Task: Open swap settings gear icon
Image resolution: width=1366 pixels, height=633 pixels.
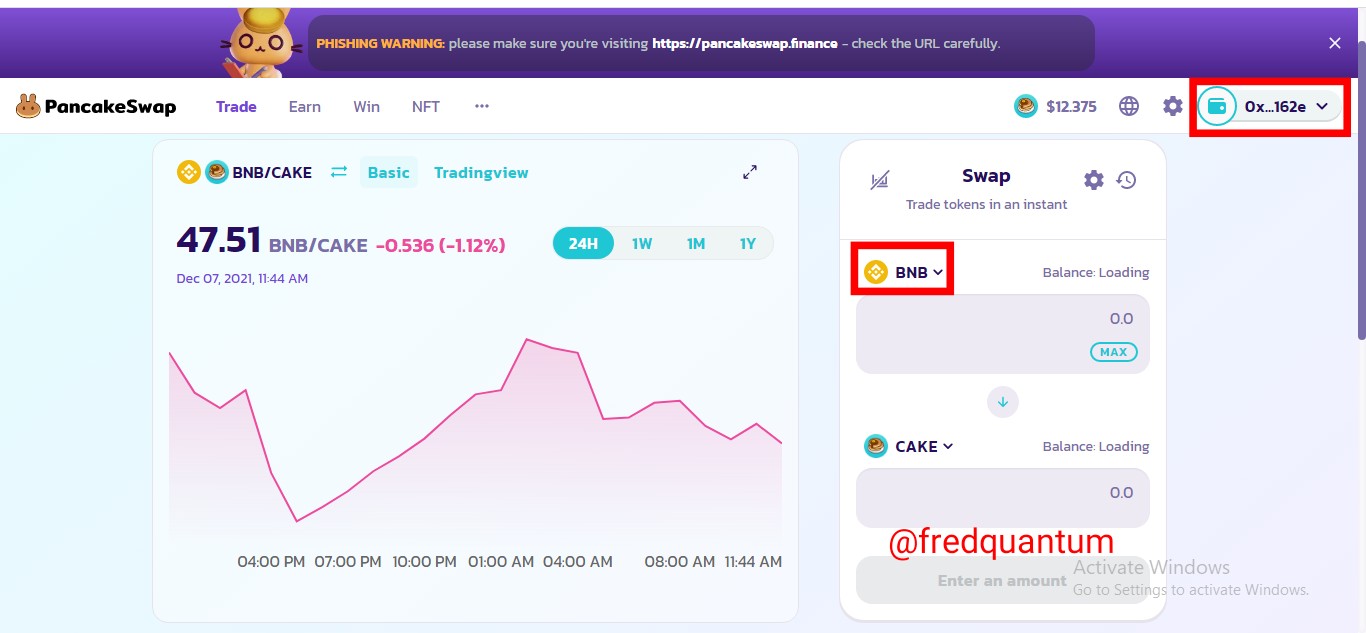Action: (x=1094, y=180)
